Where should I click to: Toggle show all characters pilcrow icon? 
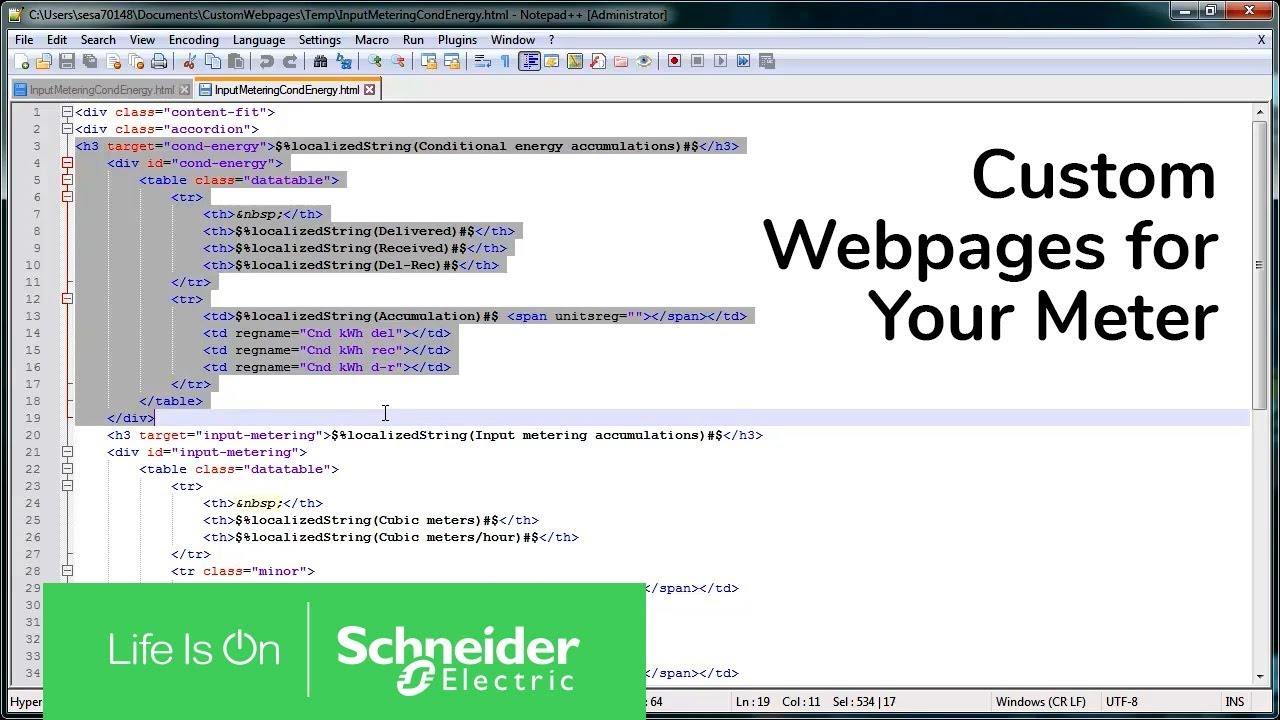click(x=505, y=61)
